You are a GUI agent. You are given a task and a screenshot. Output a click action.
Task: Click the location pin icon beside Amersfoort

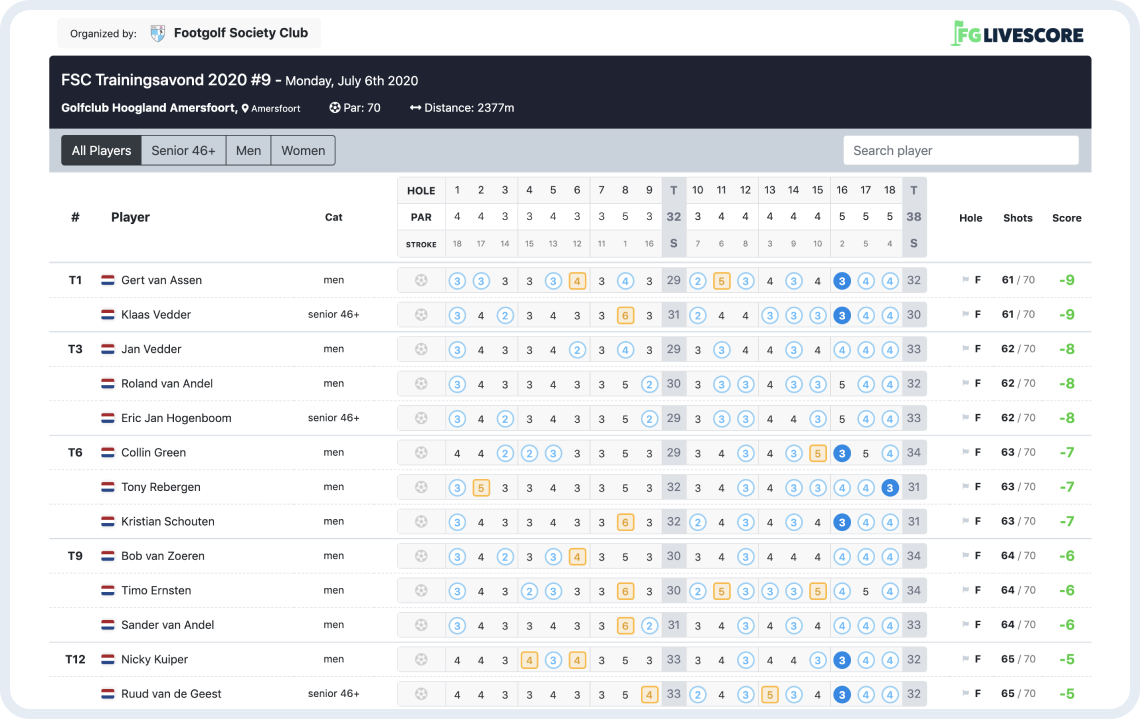[245, 108]
